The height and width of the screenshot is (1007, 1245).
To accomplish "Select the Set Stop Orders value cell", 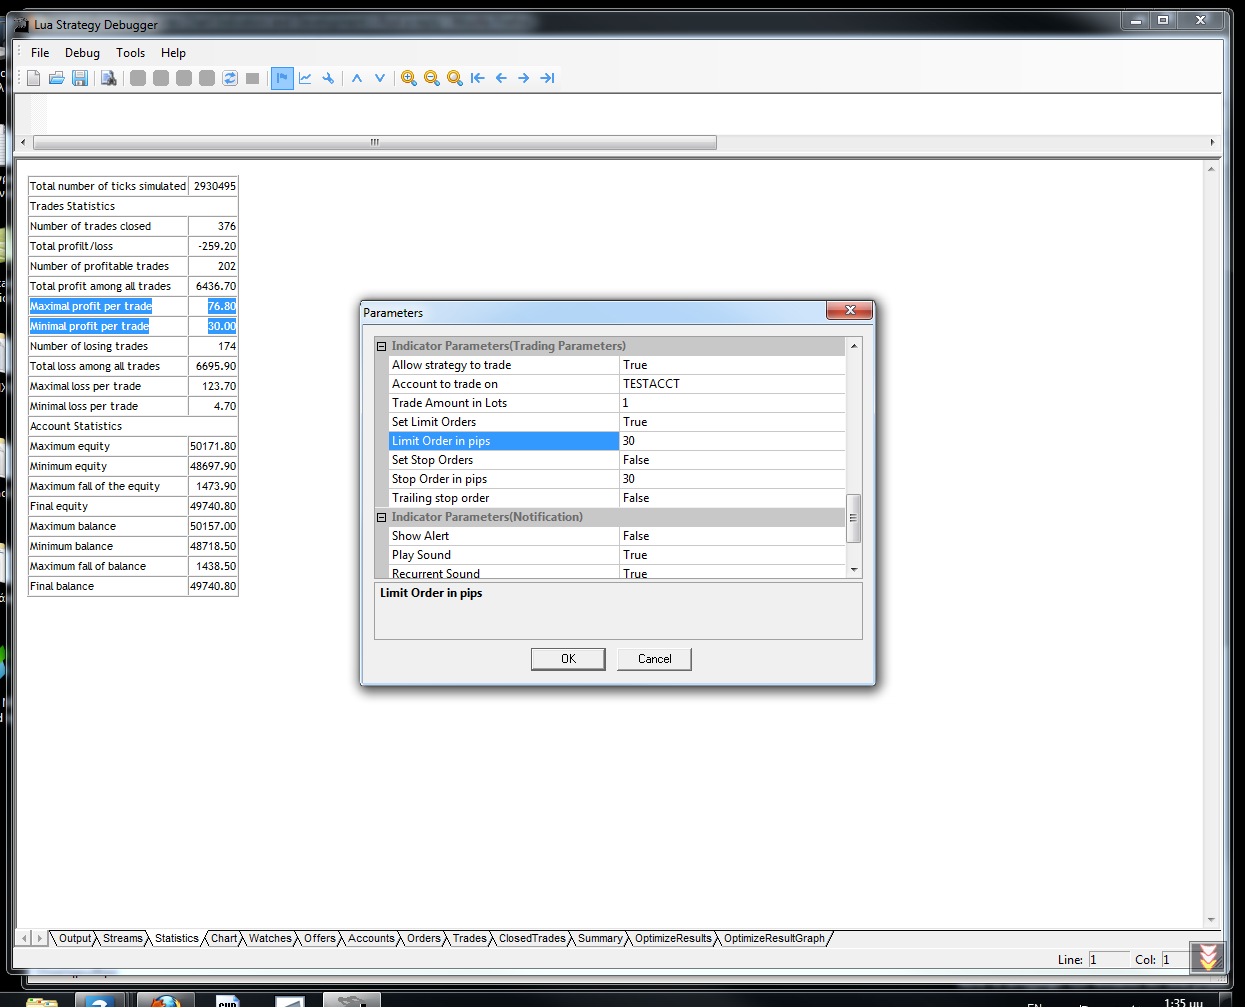I will (x=732, y=460).
